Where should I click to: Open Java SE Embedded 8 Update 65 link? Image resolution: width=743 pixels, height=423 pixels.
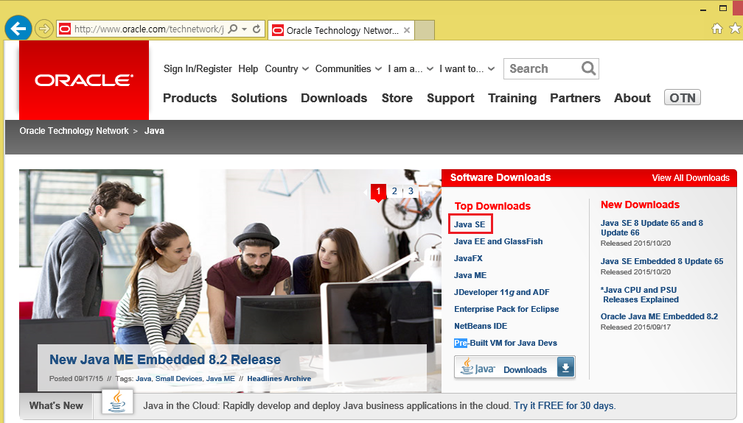(662, 261)
